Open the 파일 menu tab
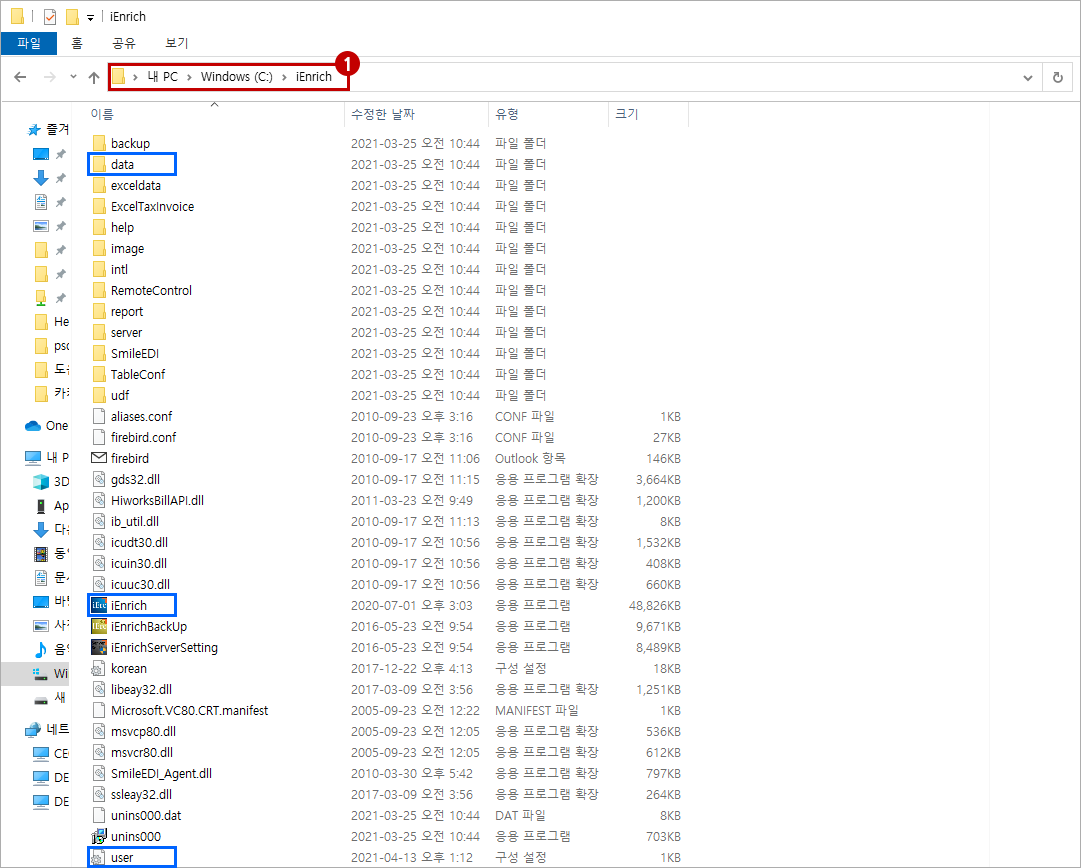 coord(29,43)
